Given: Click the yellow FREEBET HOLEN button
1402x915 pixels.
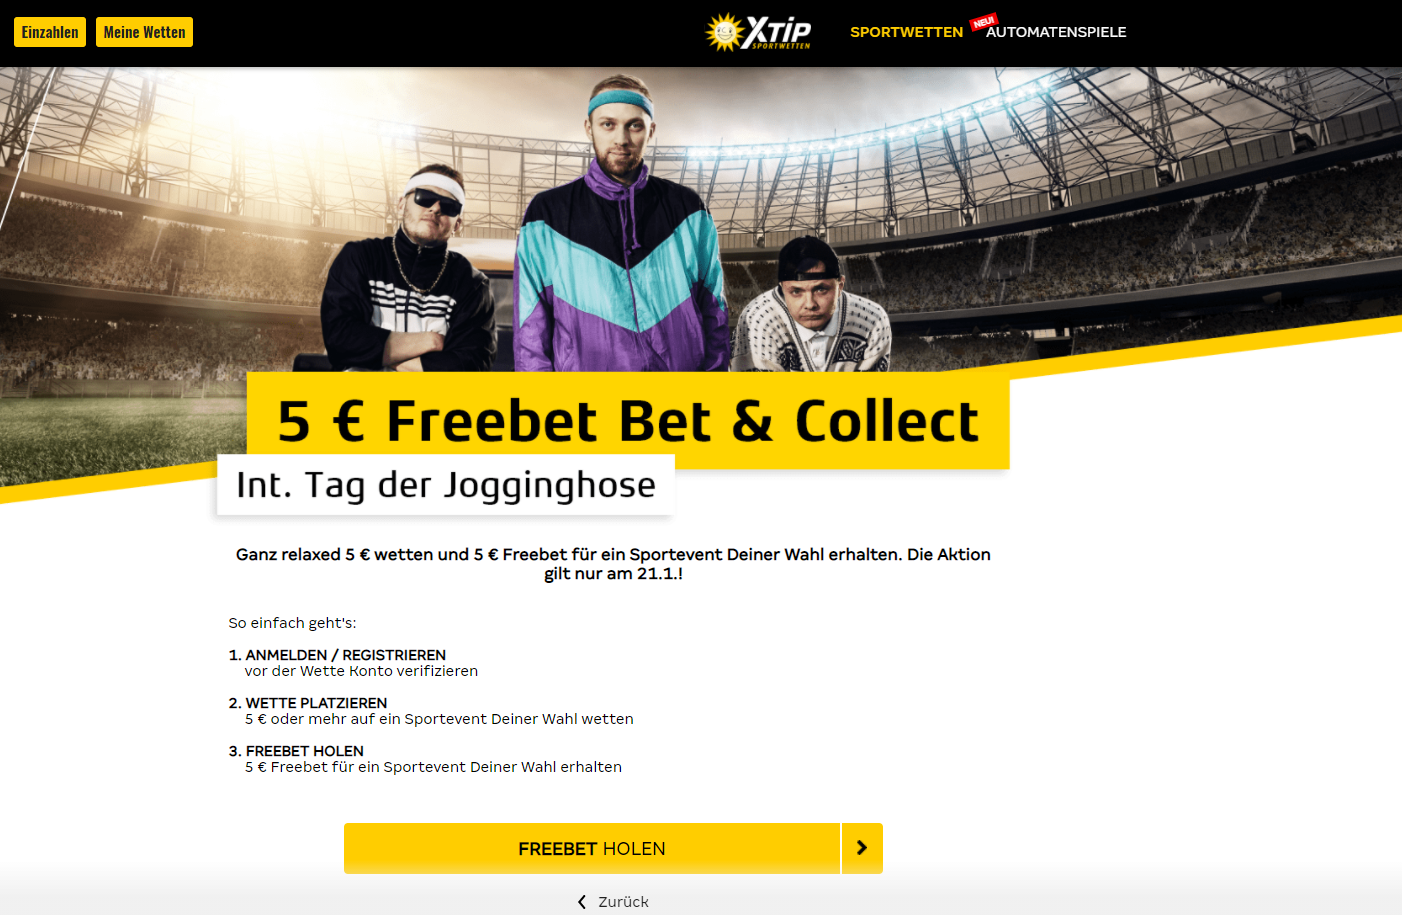Looking at the screenshot, I should click(592, 848).
